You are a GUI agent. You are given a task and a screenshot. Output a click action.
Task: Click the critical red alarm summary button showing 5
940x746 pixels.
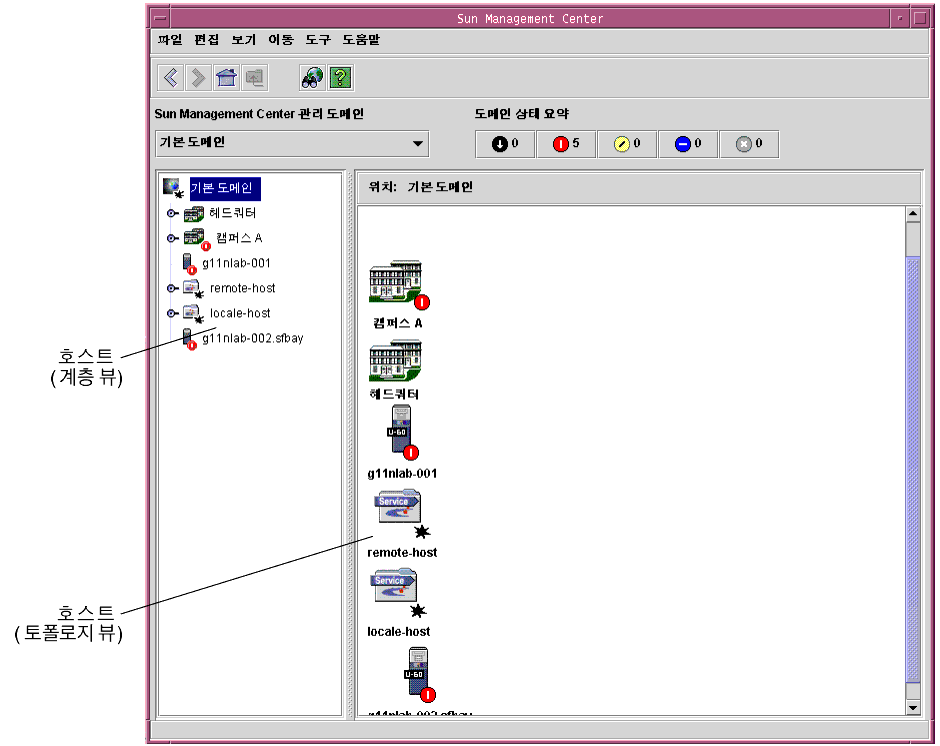(566, 144)
